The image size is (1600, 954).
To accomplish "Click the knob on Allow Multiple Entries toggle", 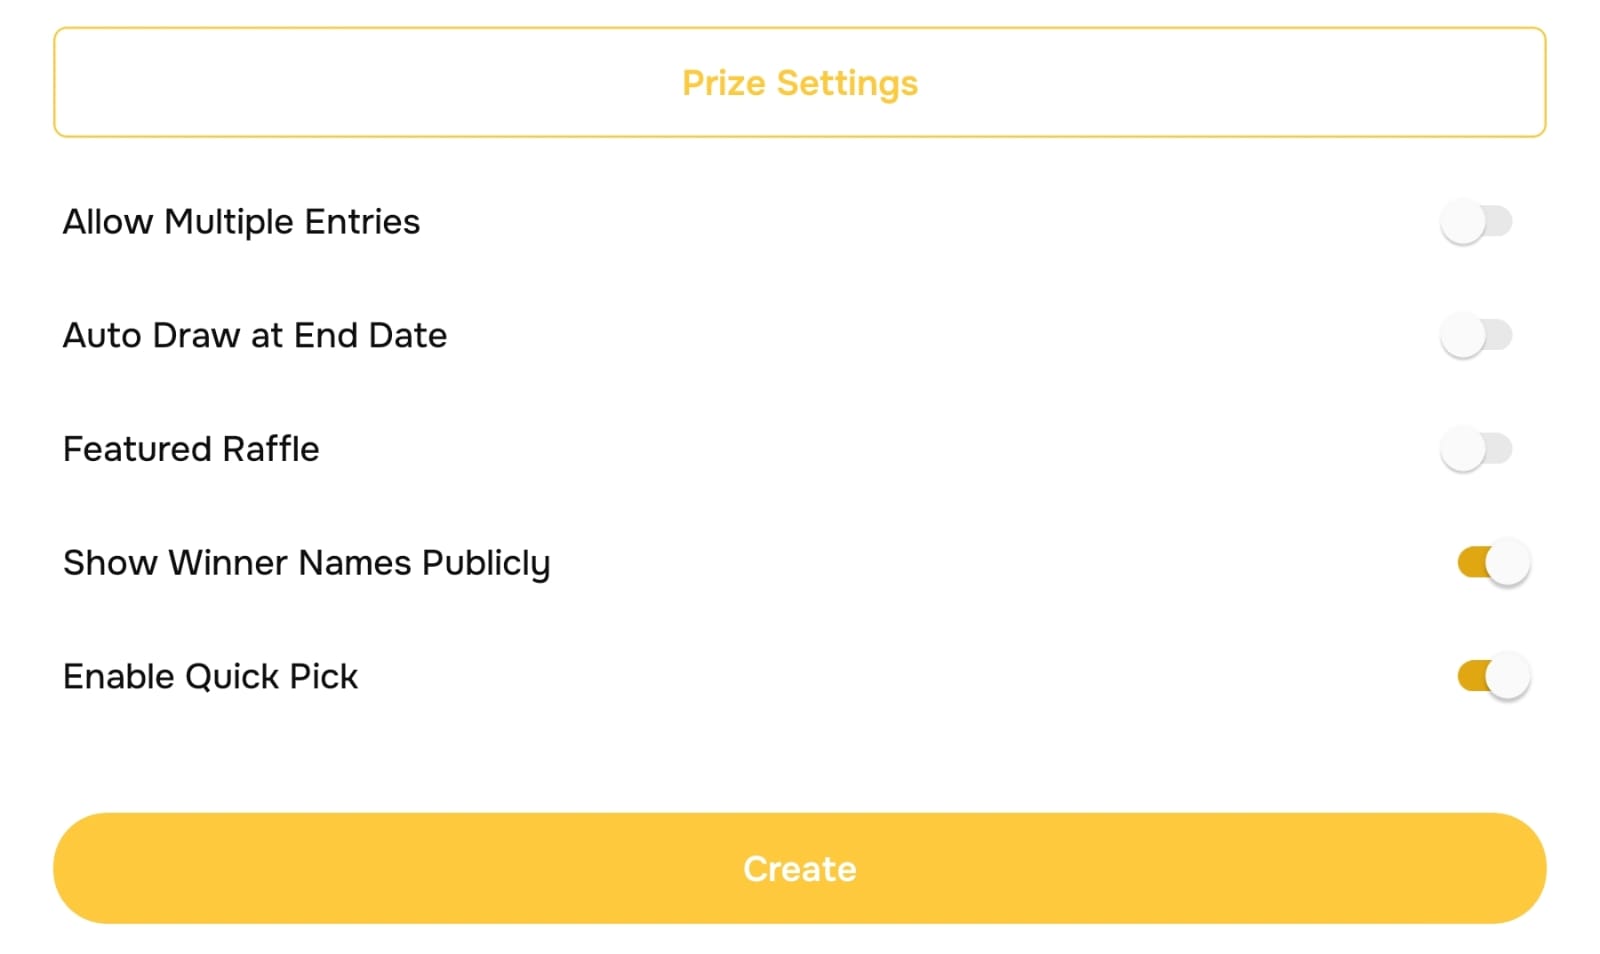I will point(1463,222).
